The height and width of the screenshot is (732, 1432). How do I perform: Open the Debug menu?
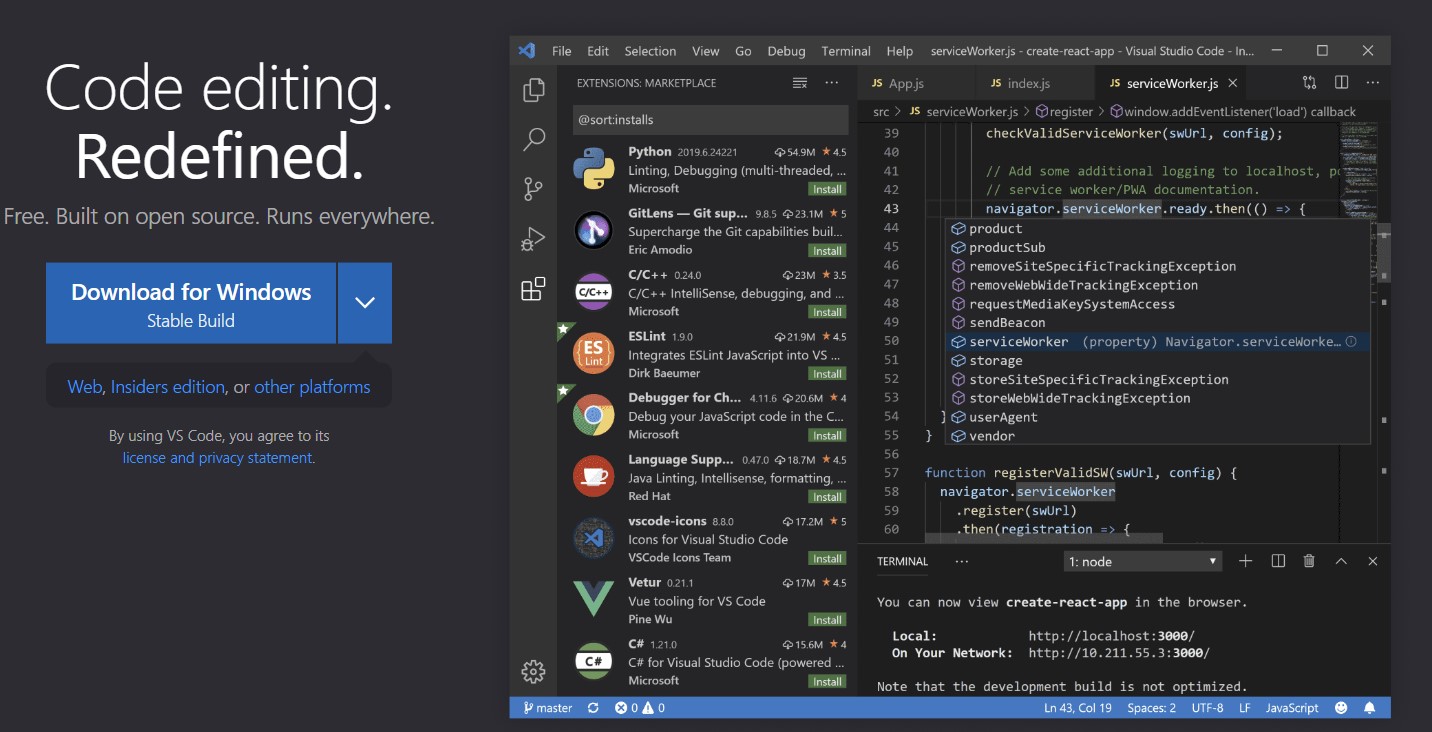[786, 51]
